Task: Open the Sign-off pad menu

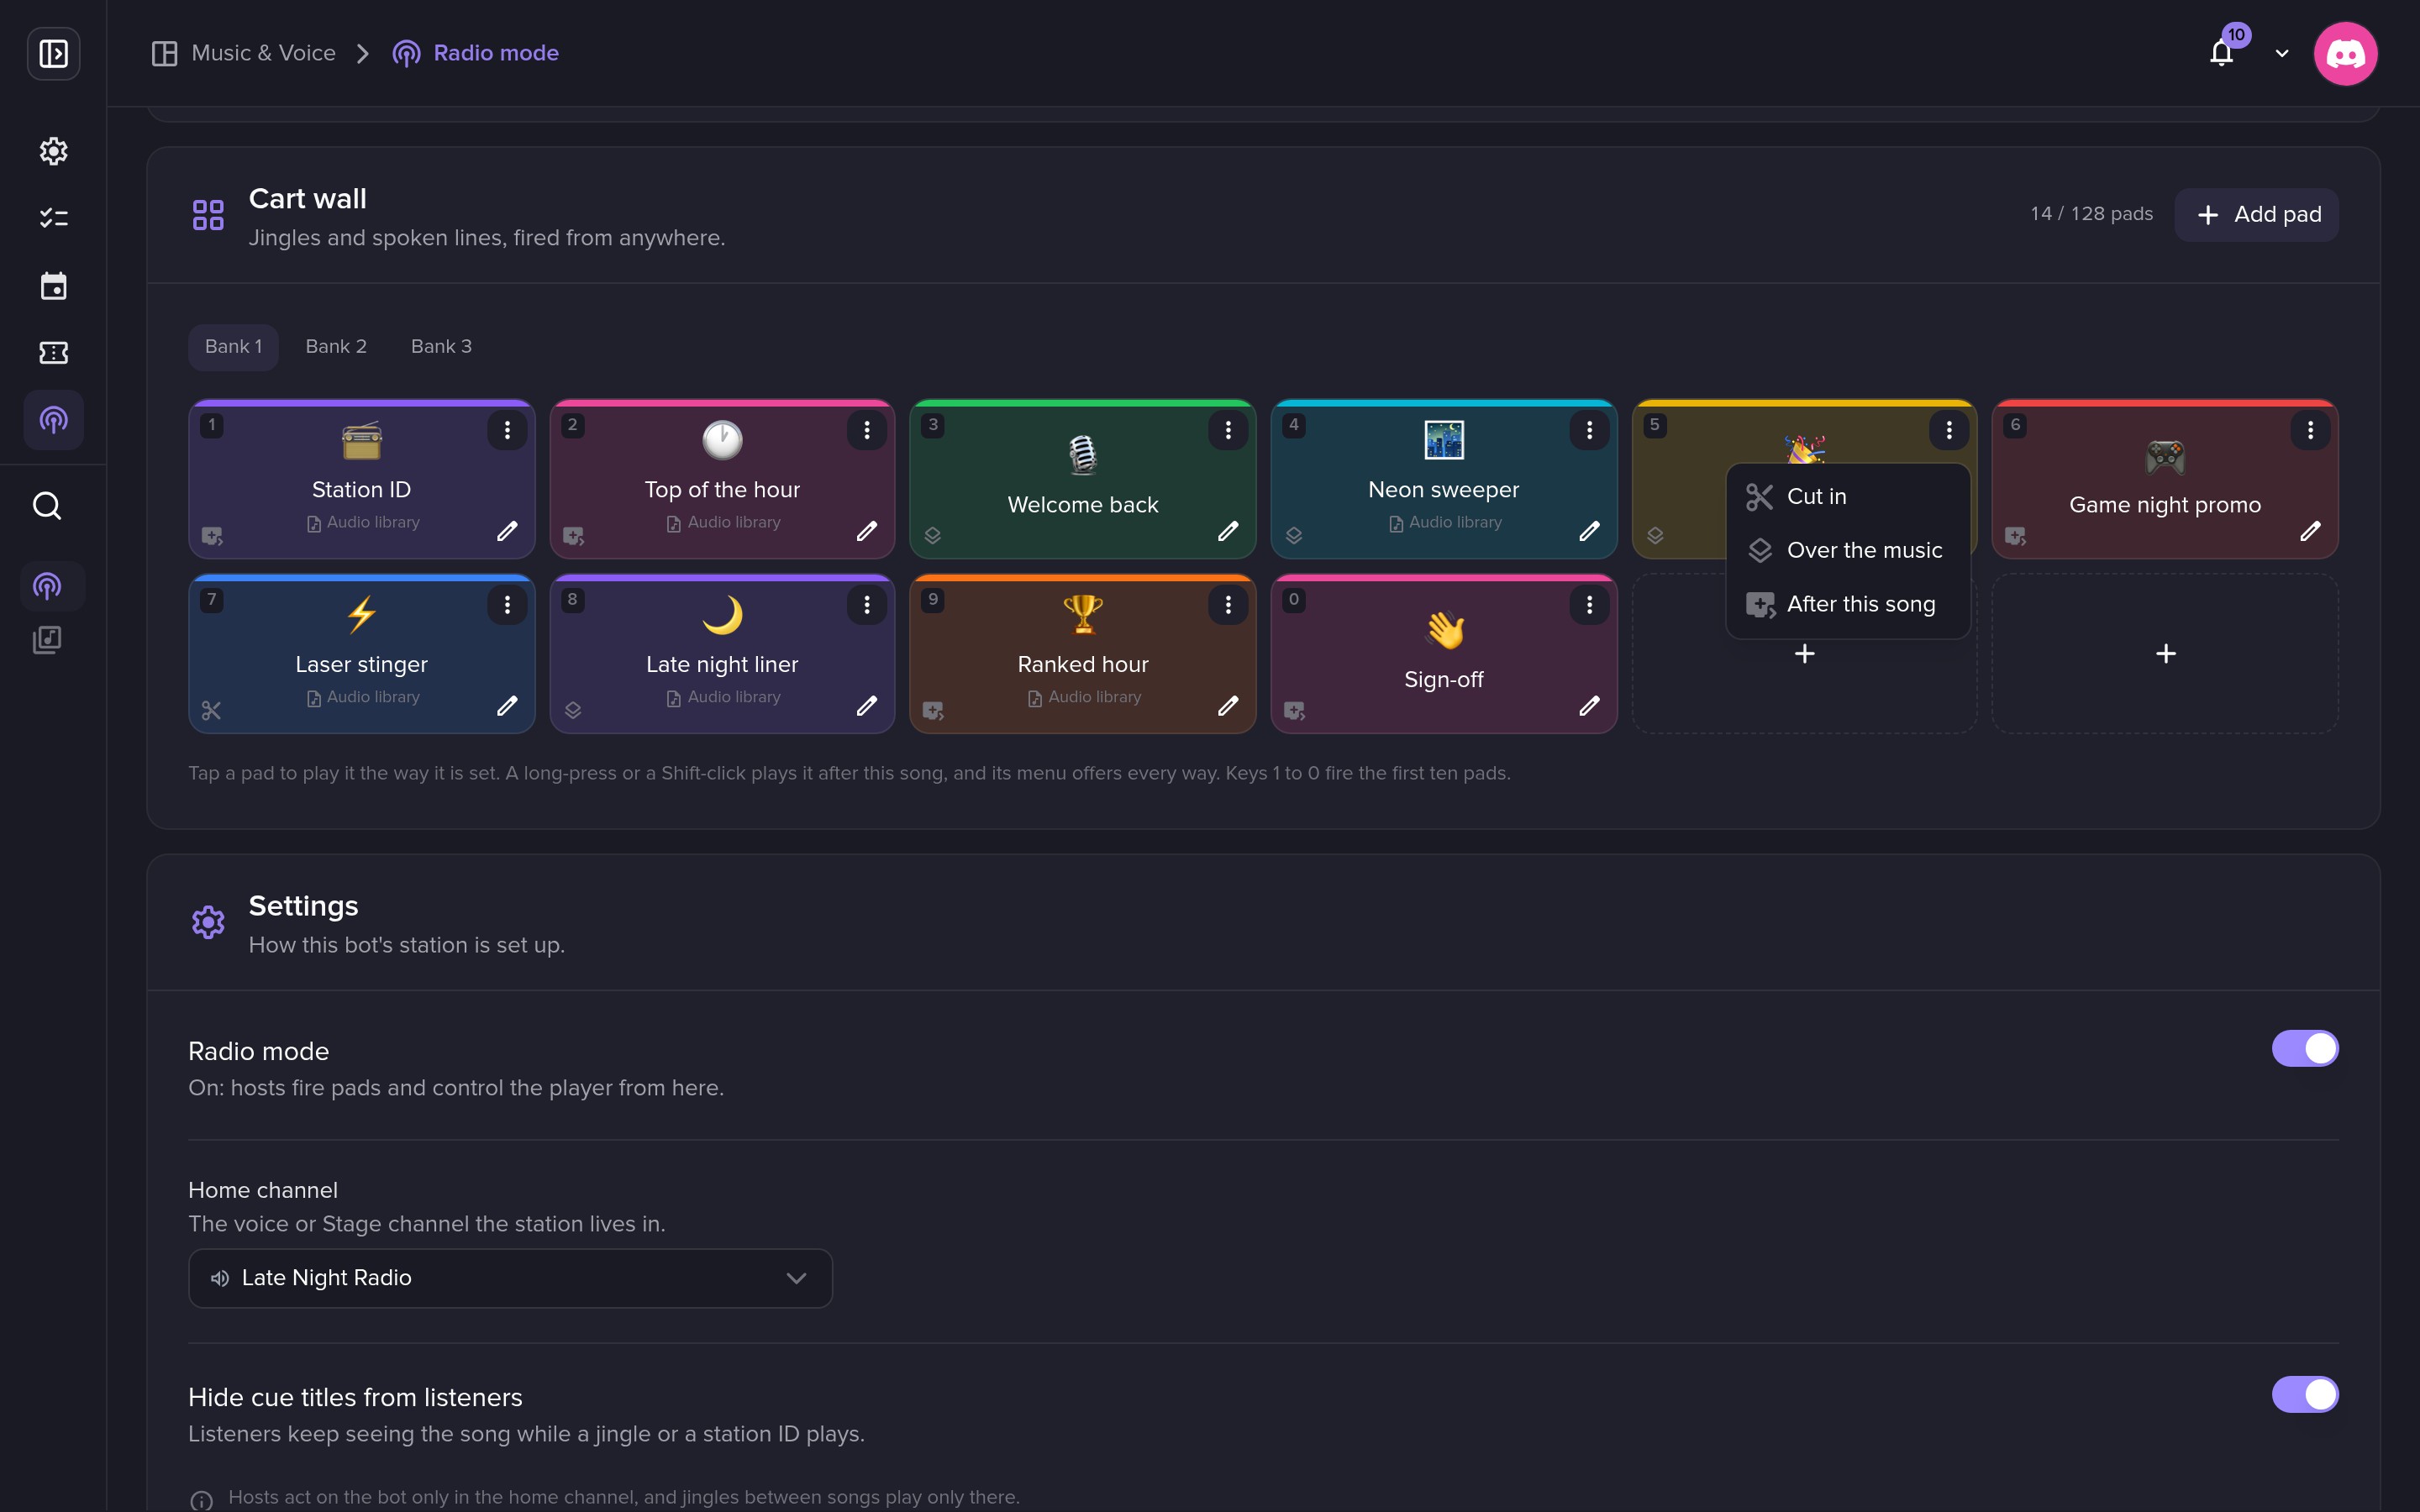Action: 1589,605
